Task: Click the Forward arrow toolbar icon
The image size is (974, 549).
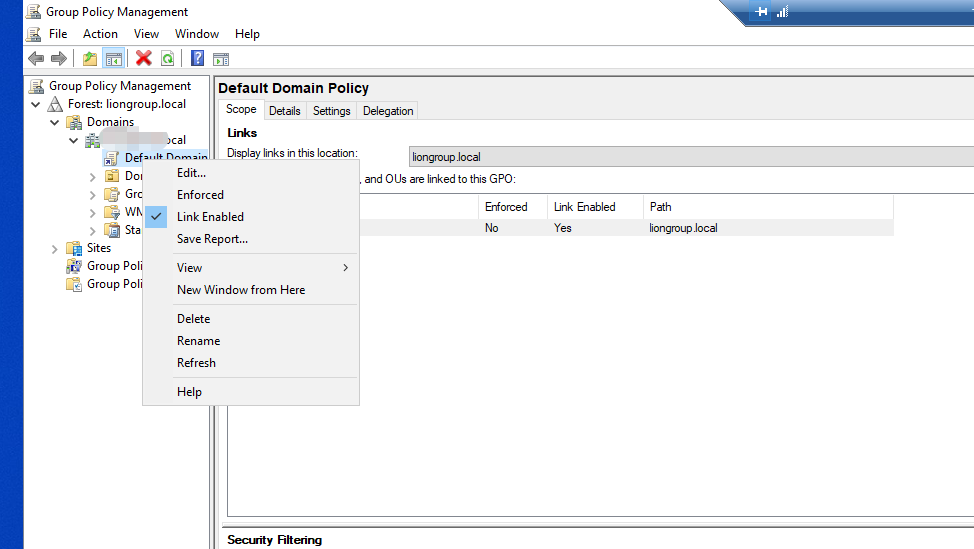Action: coord(59,58)
